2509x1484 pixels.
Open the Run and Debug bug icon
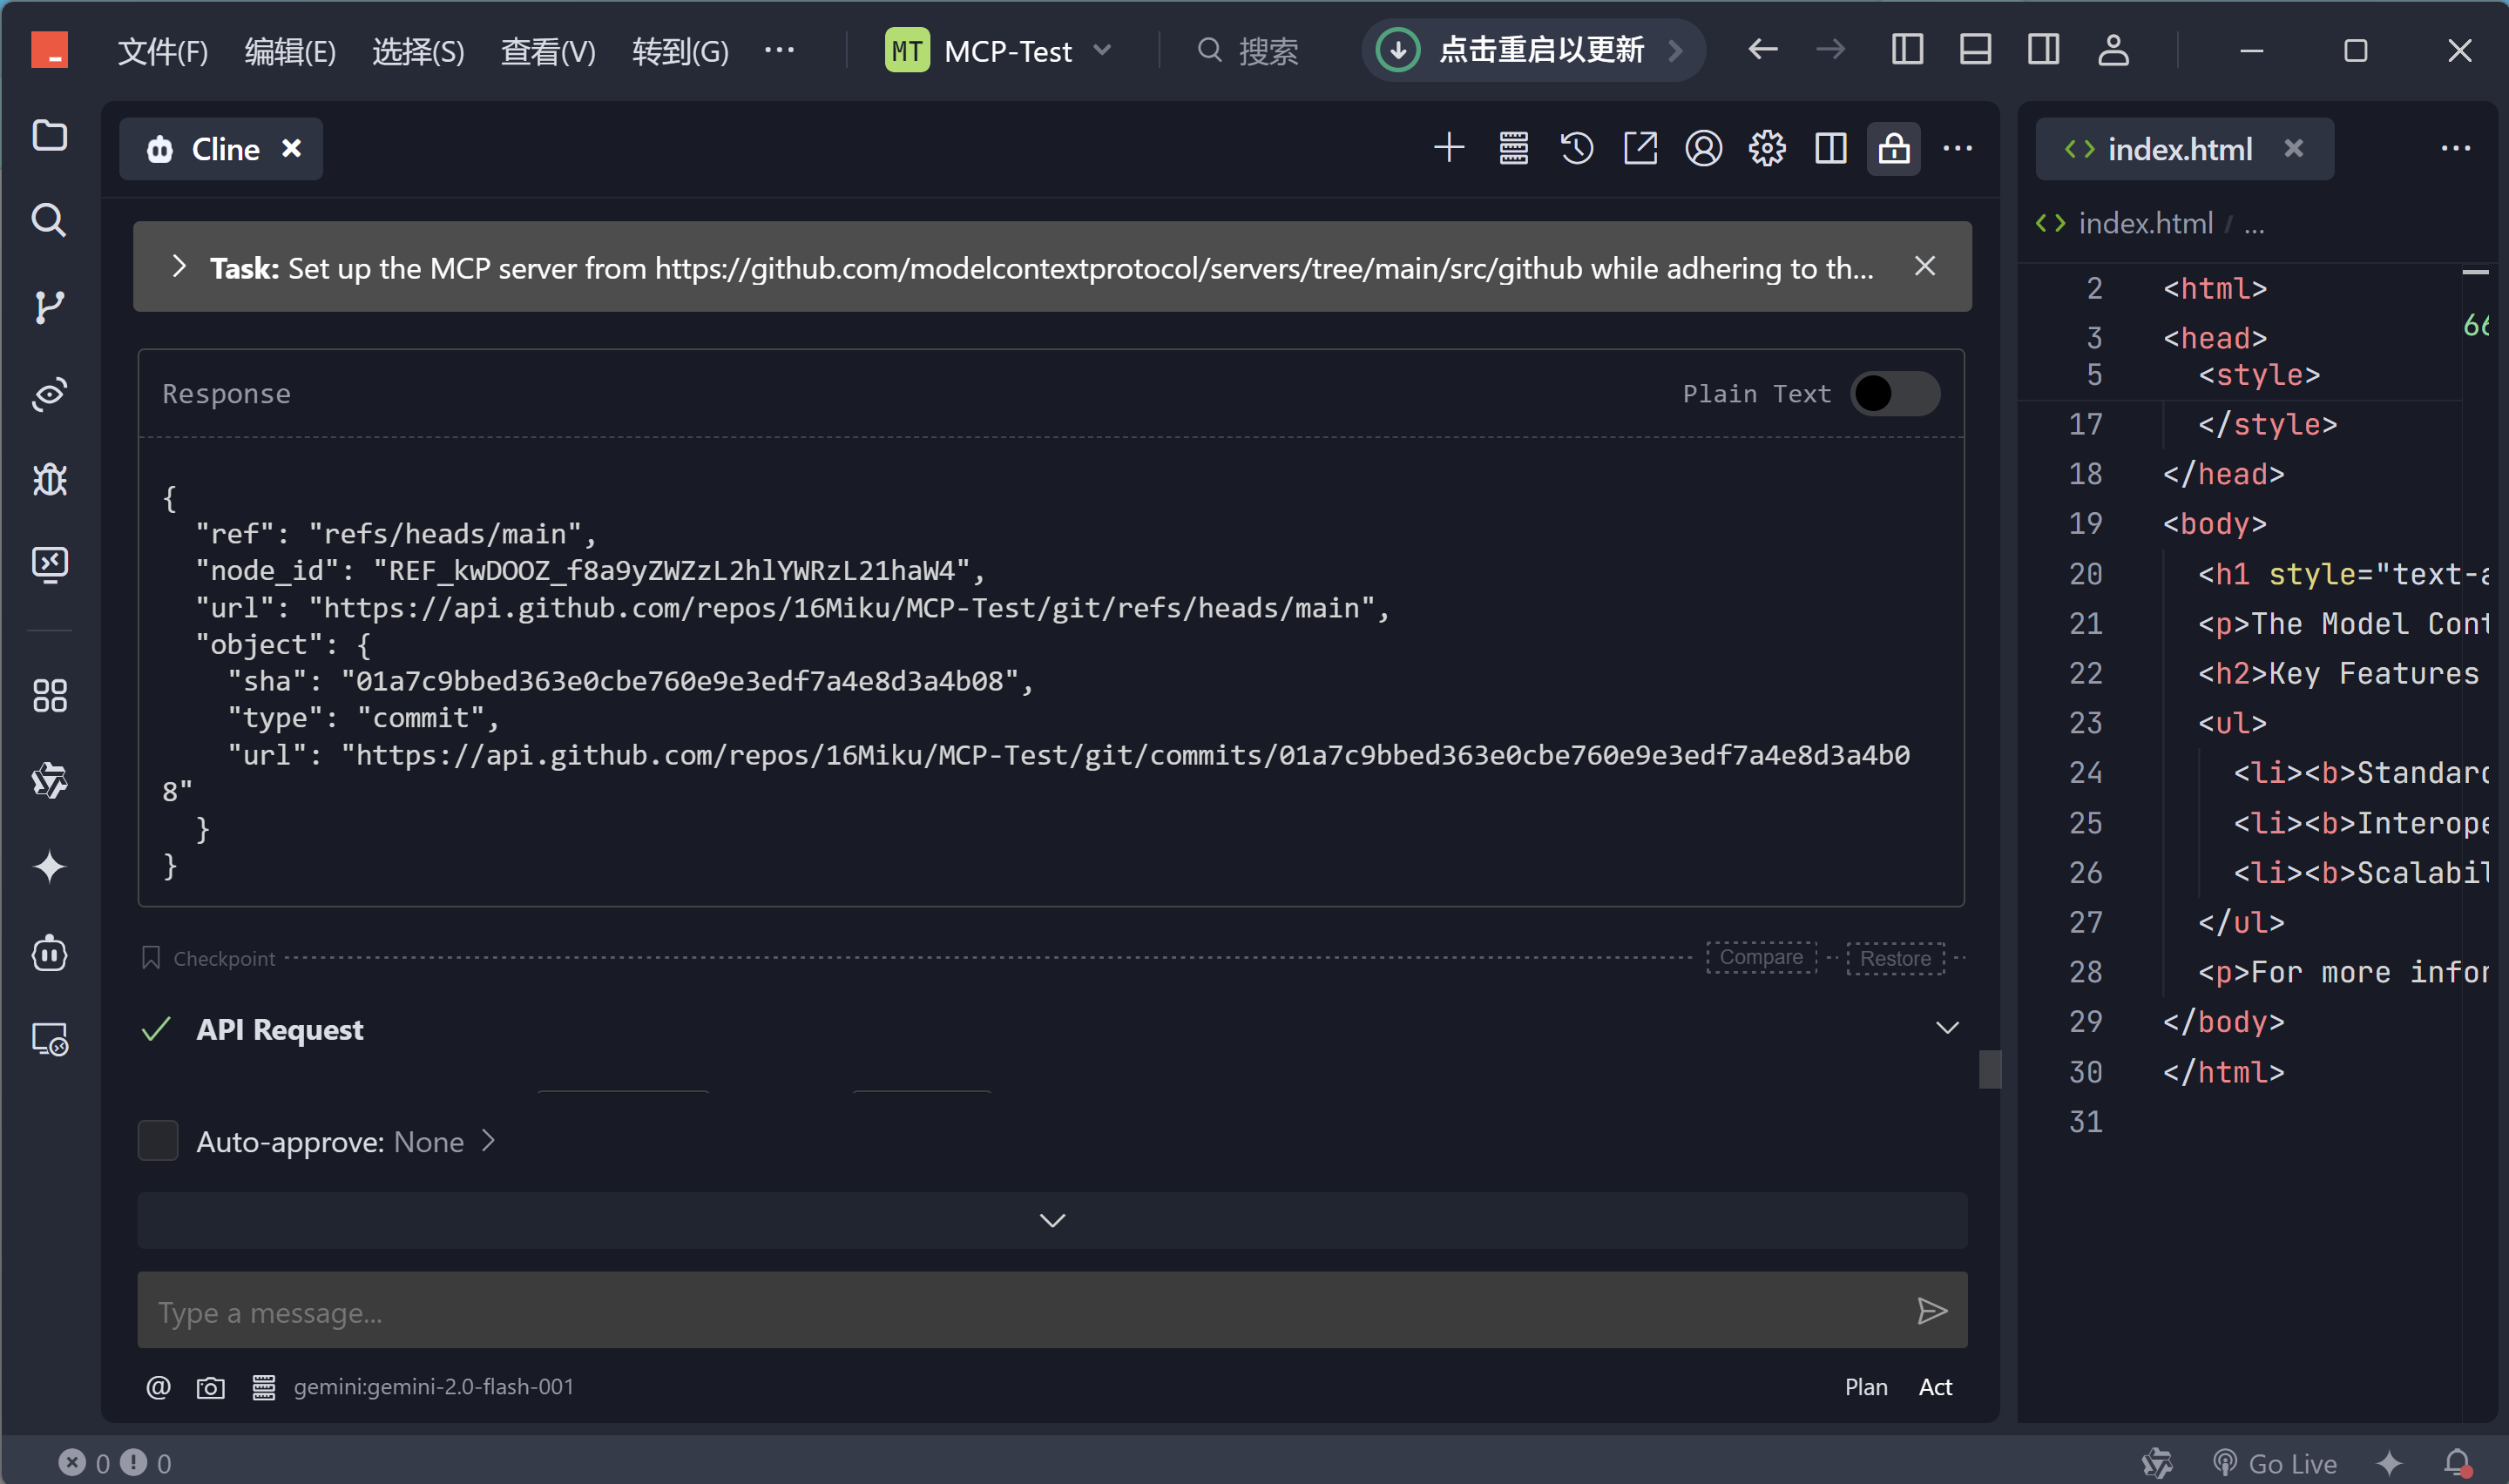pyautogui.click(x=48, y=479)
